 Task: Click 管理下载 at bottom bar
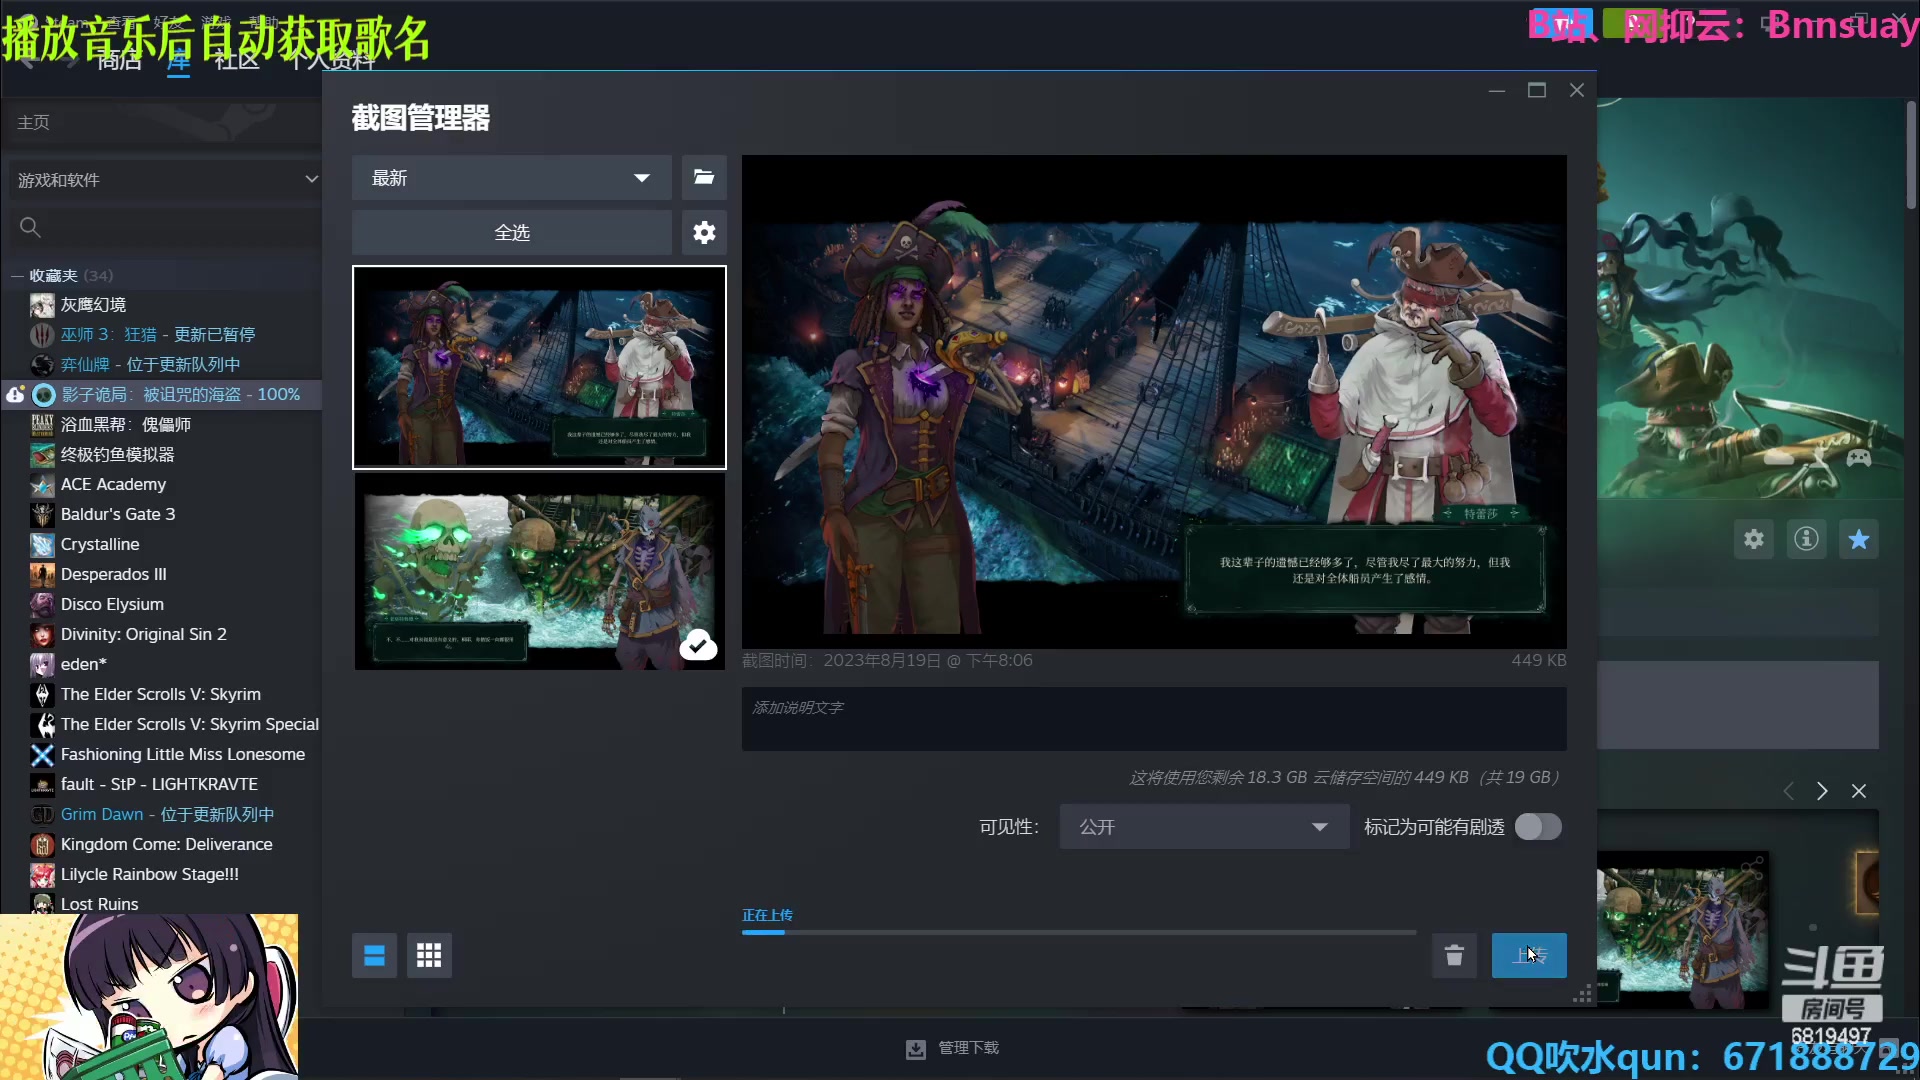[968, 1048]
